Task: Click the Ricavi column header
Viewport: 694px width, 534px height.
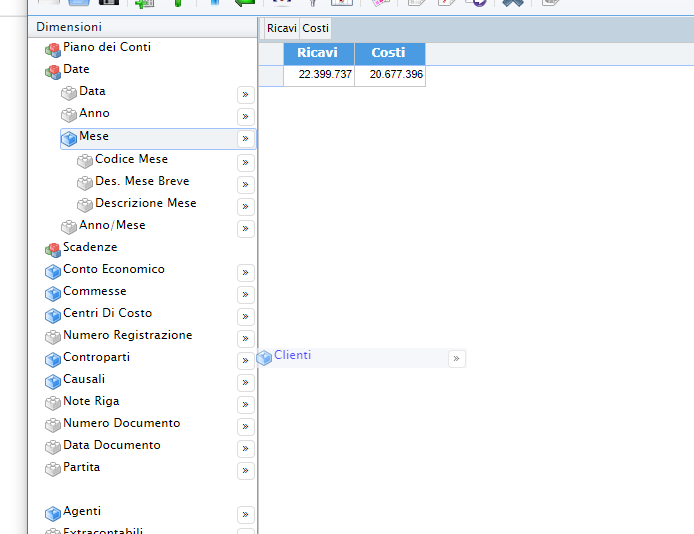Action: [x=318, y=53]
